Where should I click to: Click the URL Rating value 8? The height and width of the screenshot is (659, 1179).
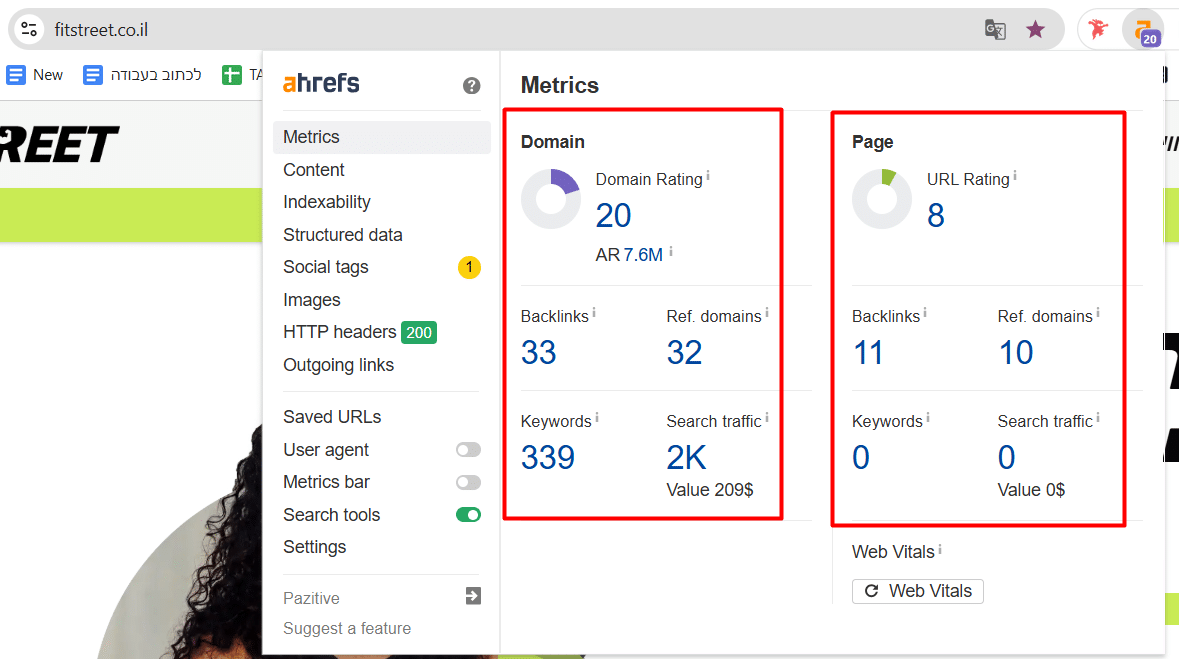coord(936,216)
